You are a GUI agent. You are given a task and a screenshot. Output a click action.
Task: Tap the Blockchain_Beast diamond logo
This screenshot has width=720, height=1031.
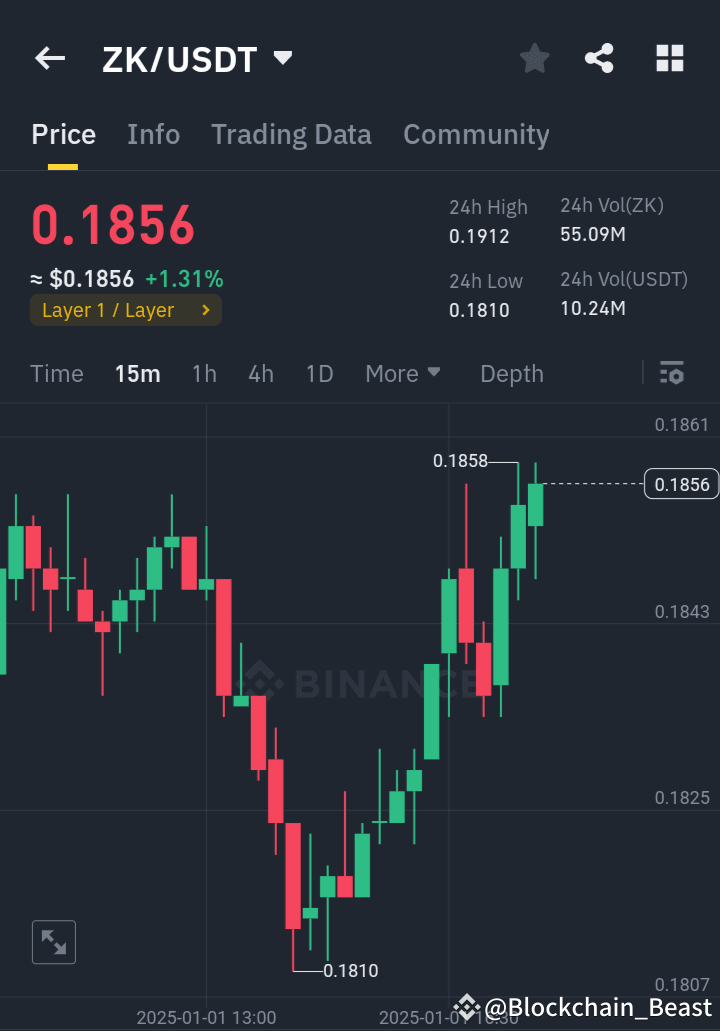tap(466, 1008)
